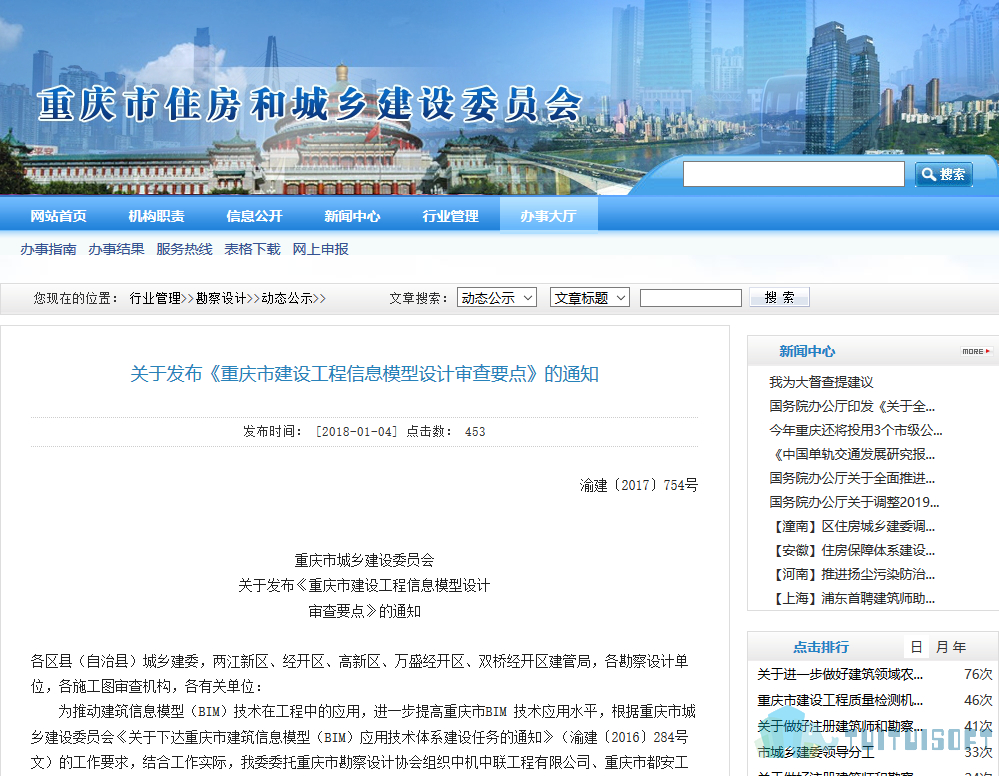This screenshot has width=999, height=776.
Task: Open the 网站首页 navigation item
Action: click(x=59, y=216)
